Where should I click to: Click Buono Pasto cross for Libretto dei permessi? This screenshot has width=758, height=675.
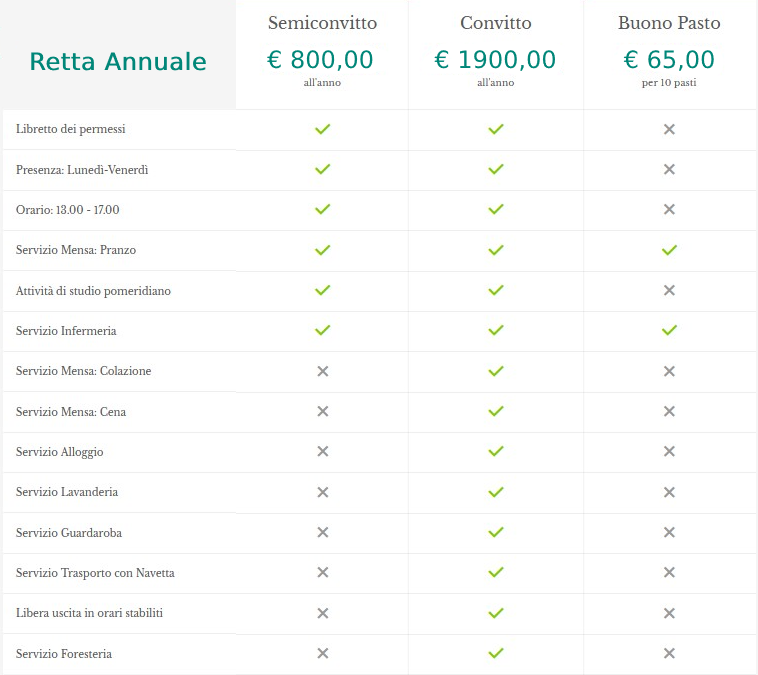tap(669, 129)
